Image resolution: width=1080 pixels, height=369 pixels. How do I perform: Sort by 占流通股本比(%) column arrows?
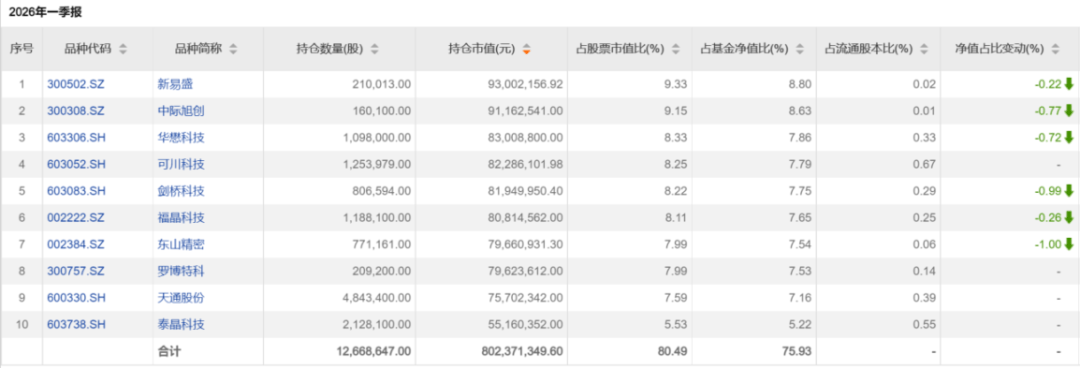point(925,49)
